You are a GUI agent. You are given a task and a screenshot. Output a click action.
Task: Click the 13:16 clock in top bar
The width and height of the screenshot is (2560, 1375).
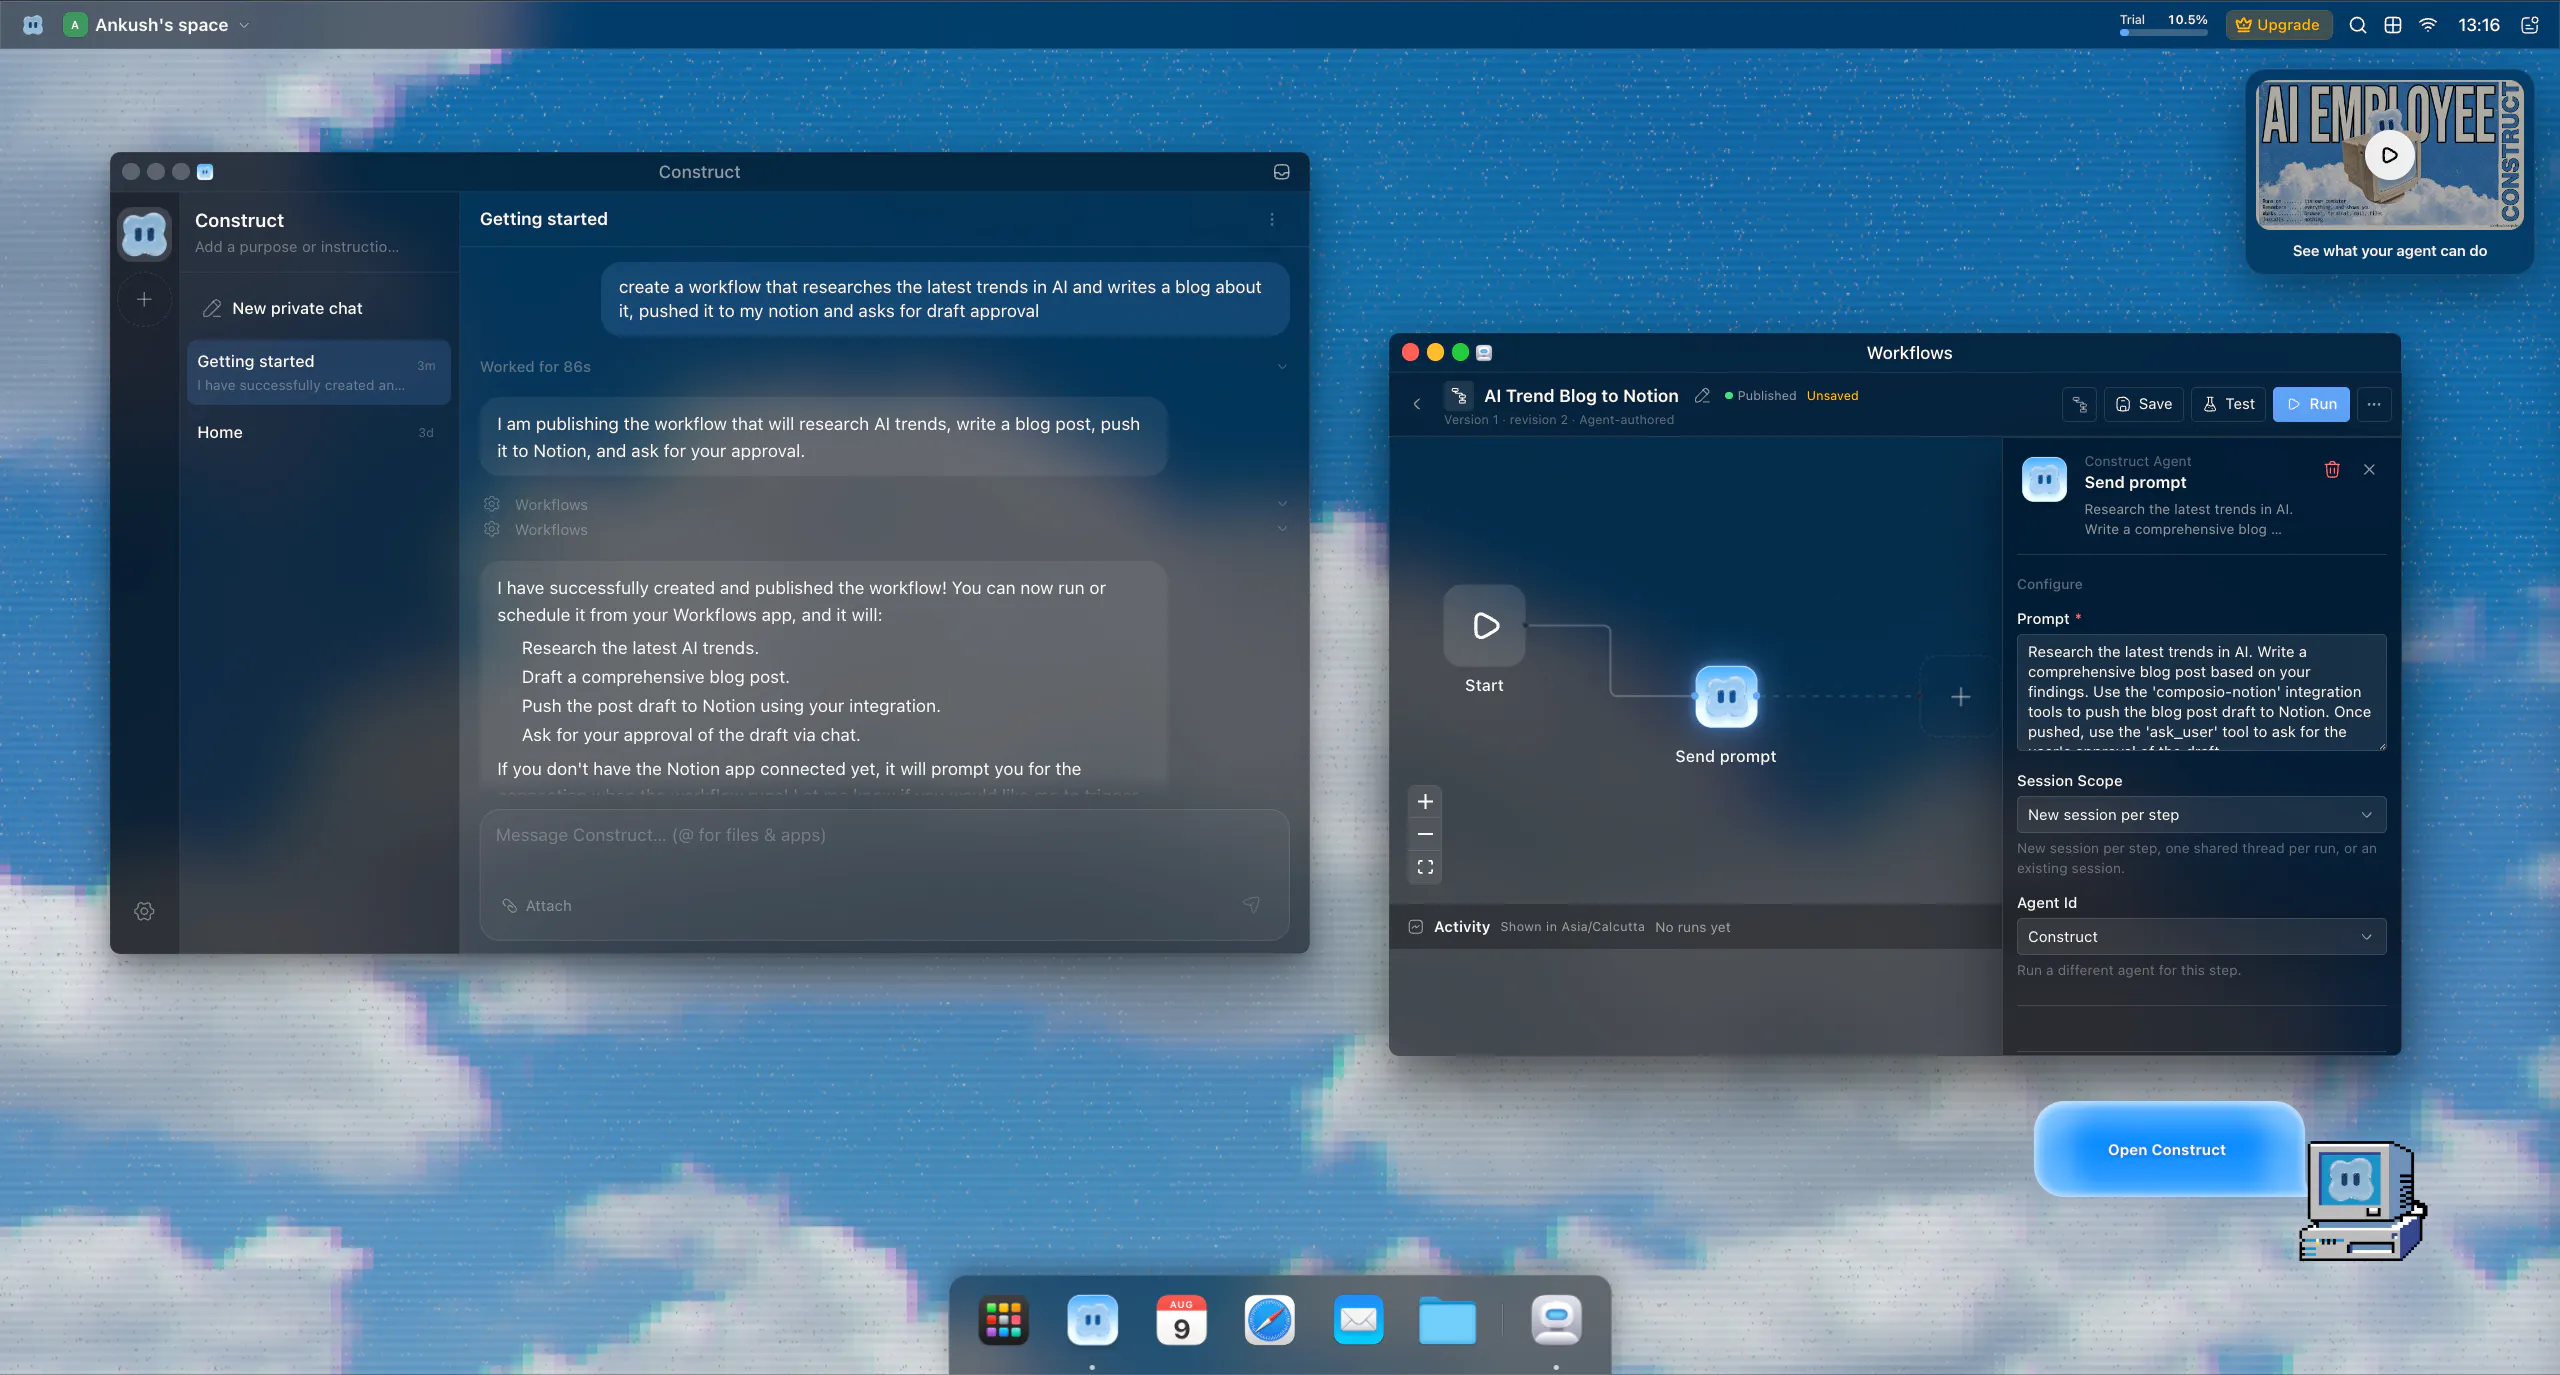(x=2479, y=25)
